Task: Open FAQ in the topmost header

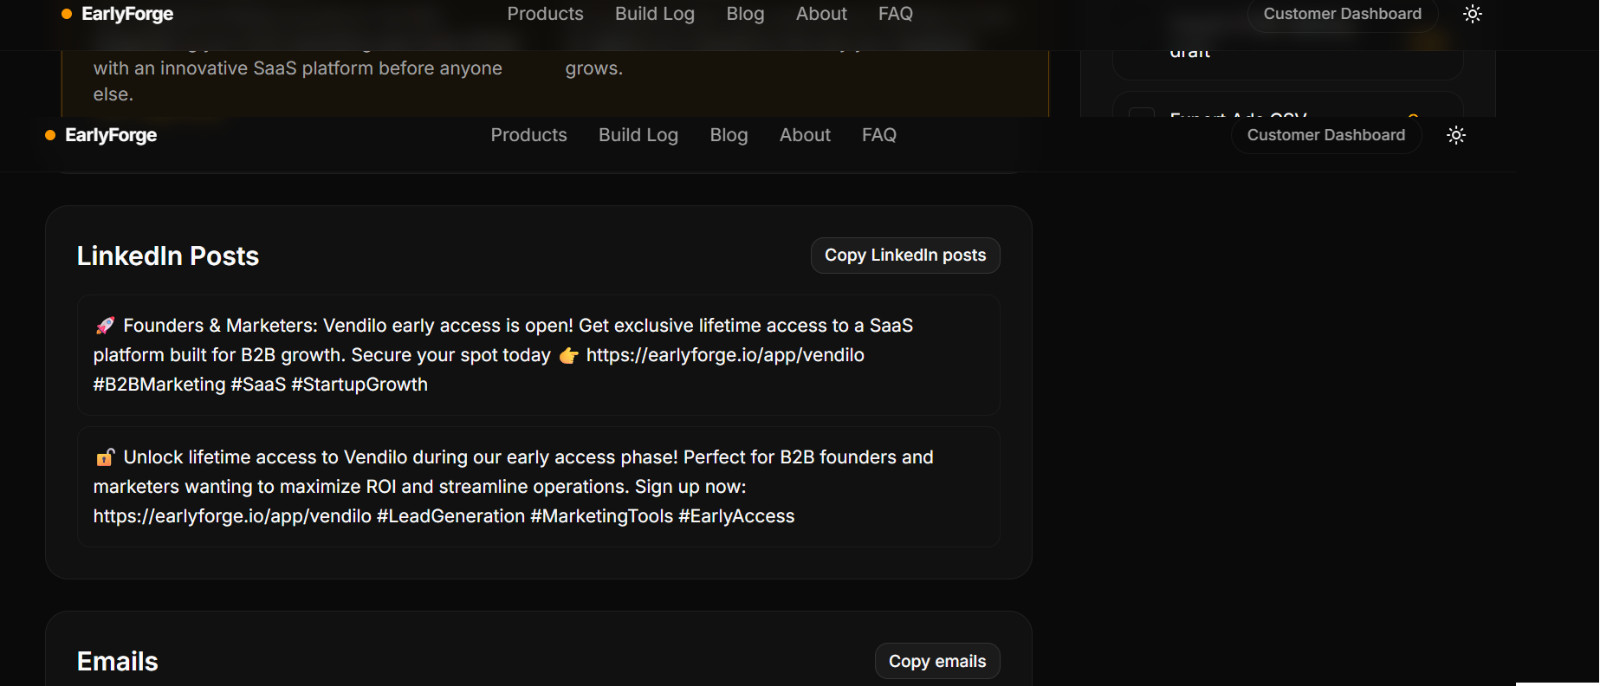Action: [x=895, y=14]
